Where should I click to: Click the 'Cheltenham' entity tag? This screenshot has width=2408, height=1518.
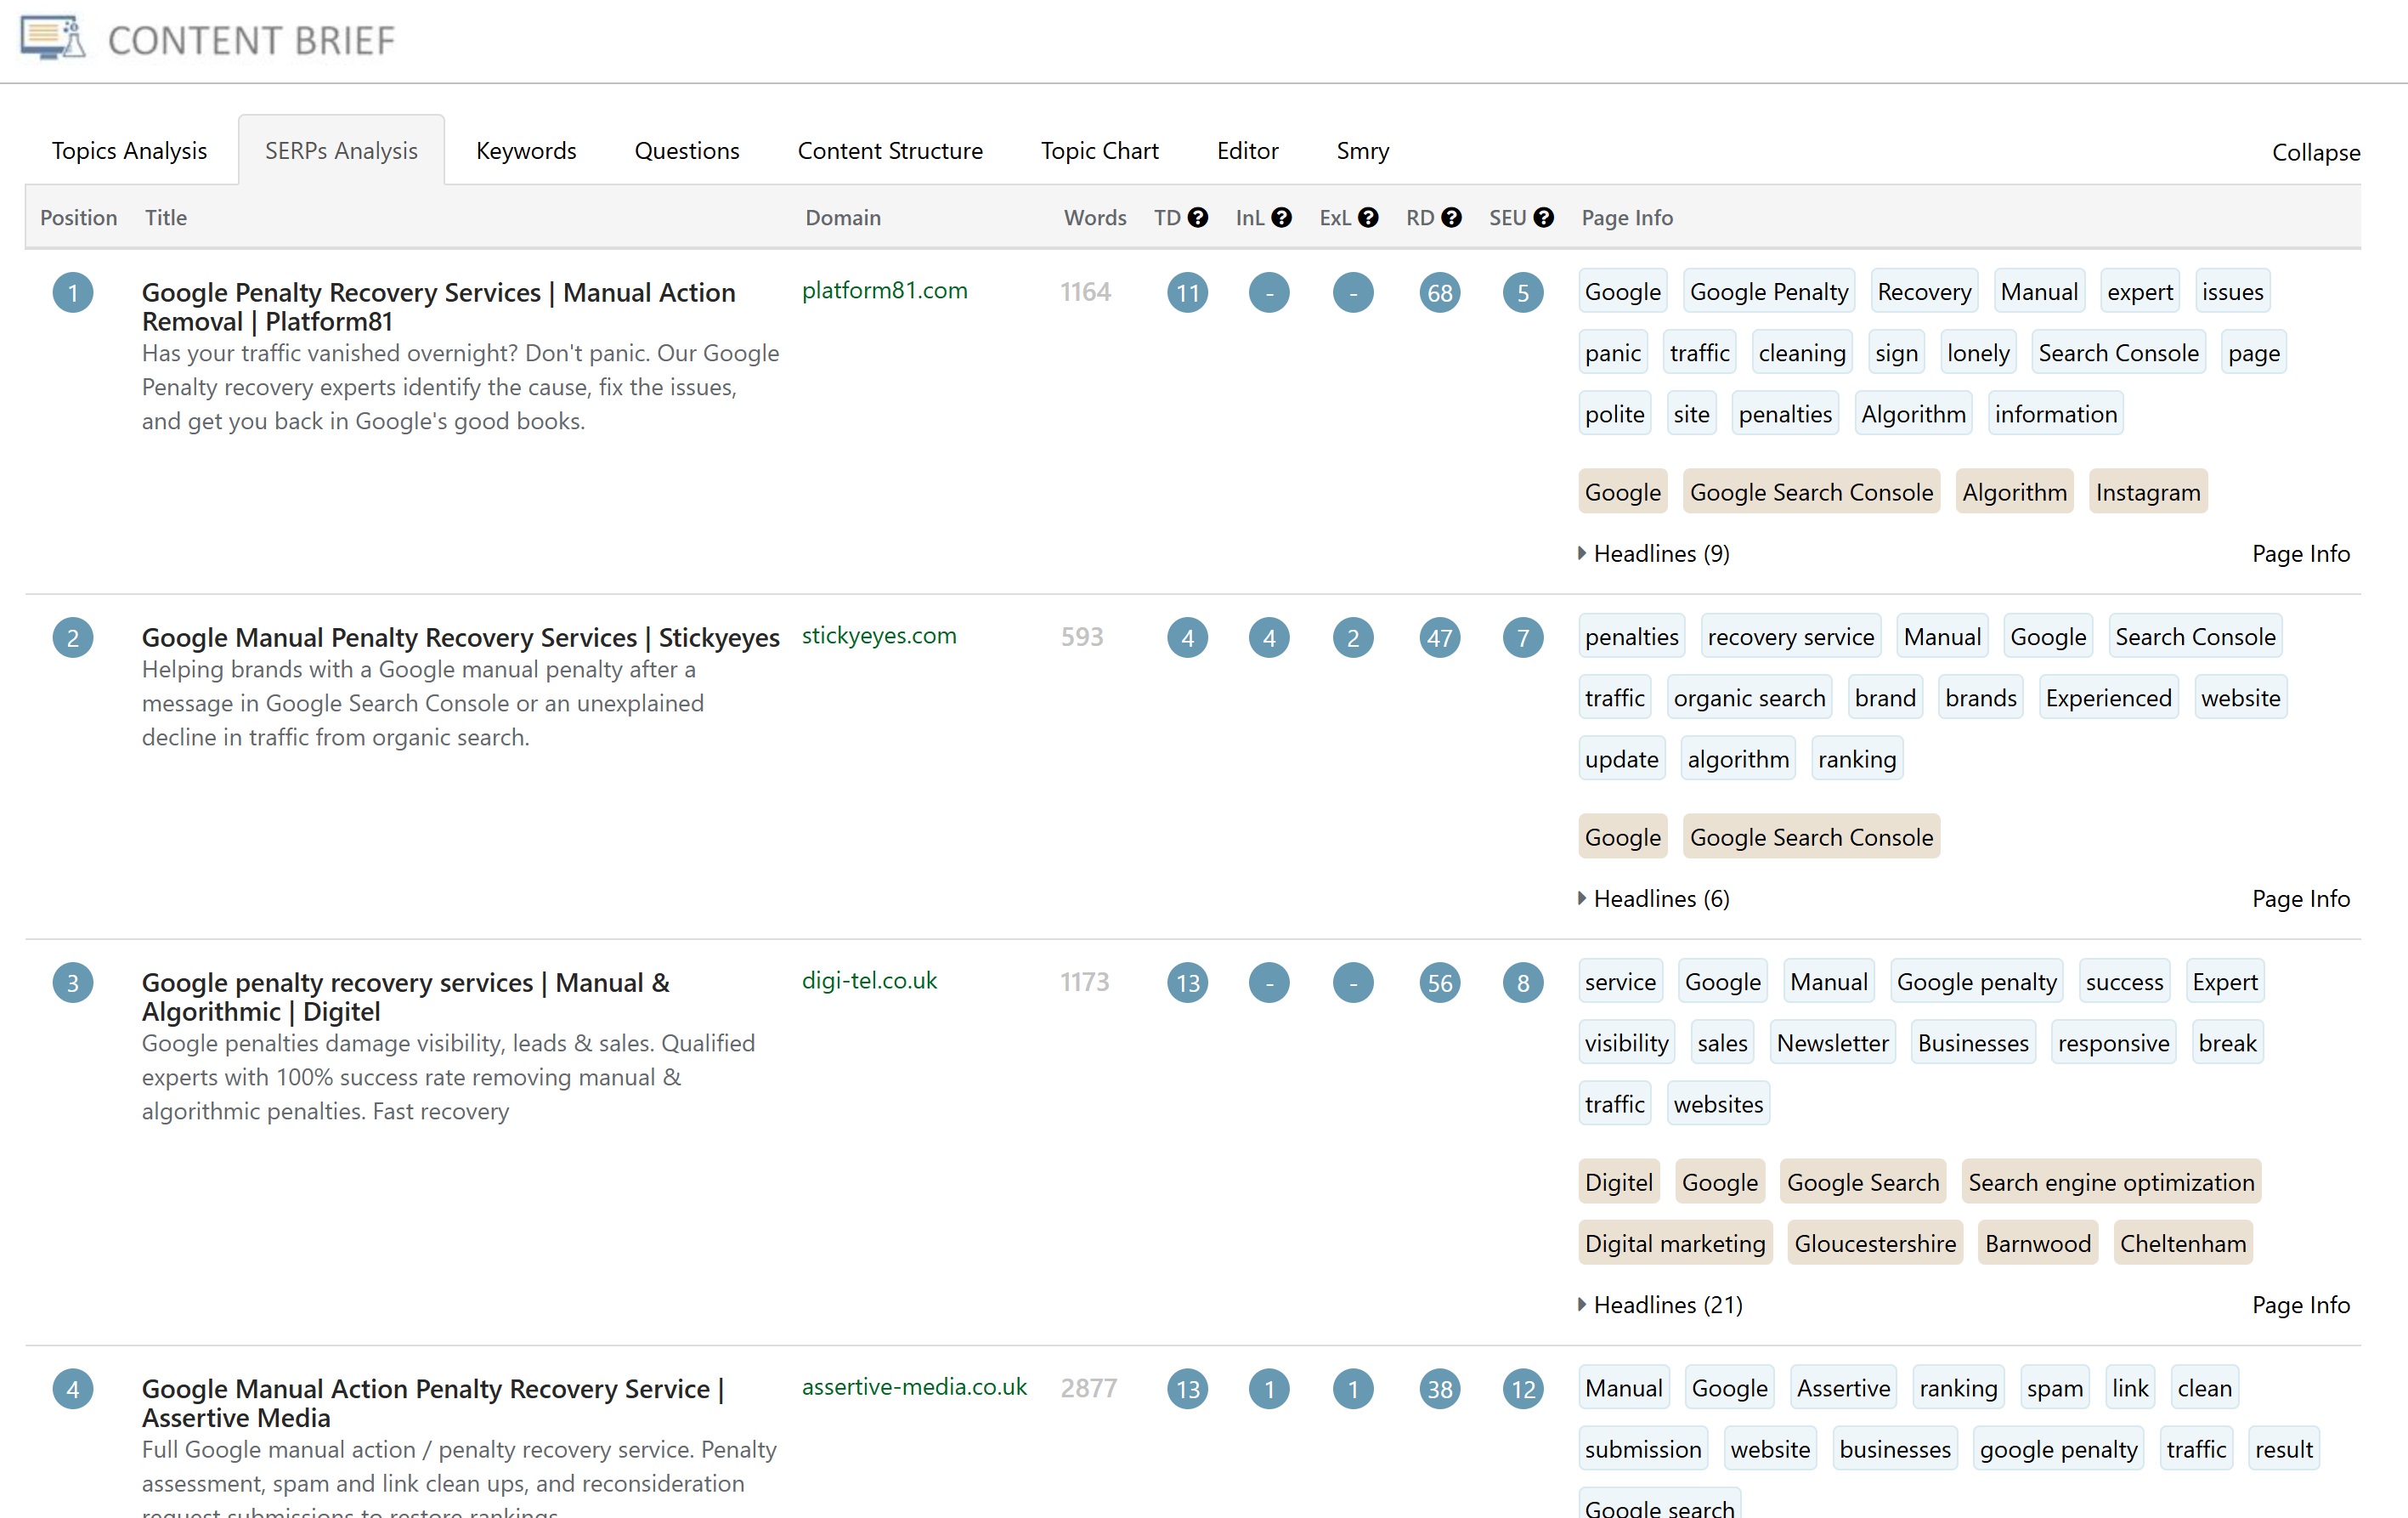click(2183, 1243)
